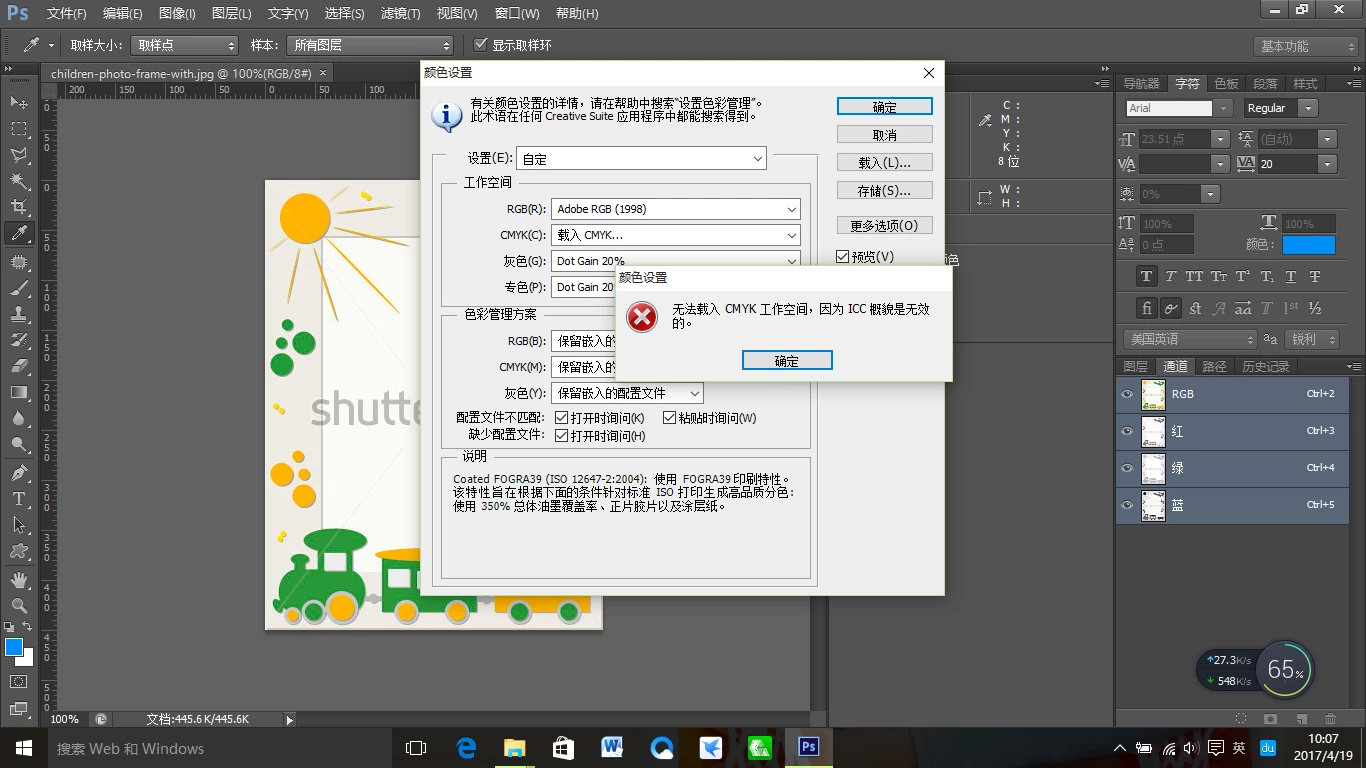Open the 灰色(Y) policy dropdown
This screenshot has width=1366, height=768.
[628, 393]
